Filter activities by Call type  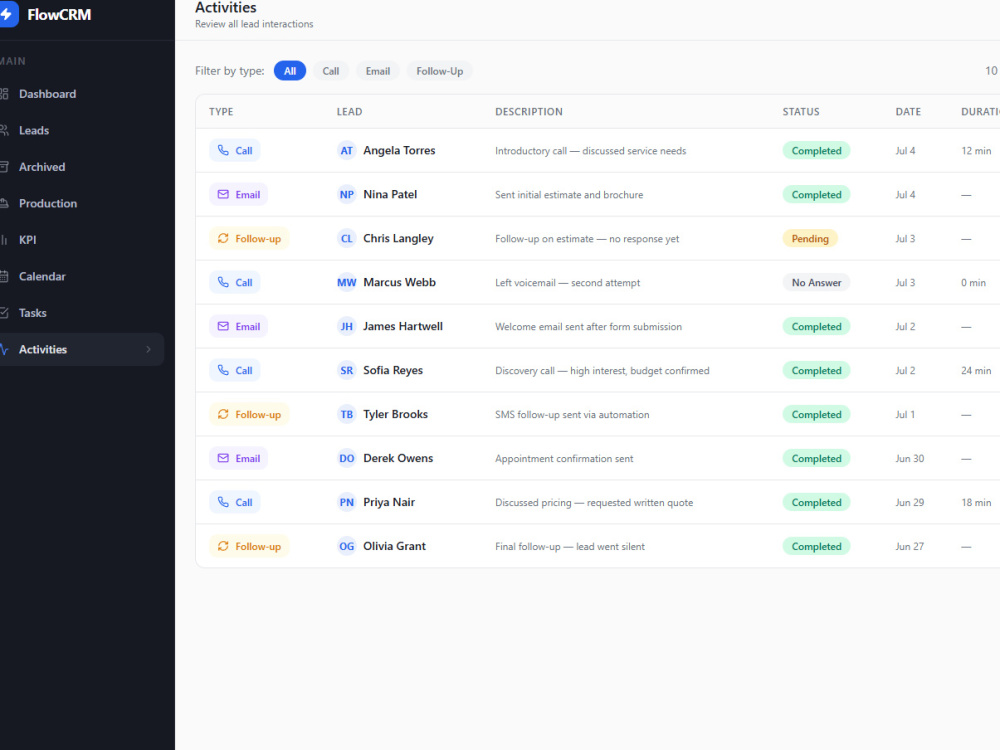tap(330, 71)
